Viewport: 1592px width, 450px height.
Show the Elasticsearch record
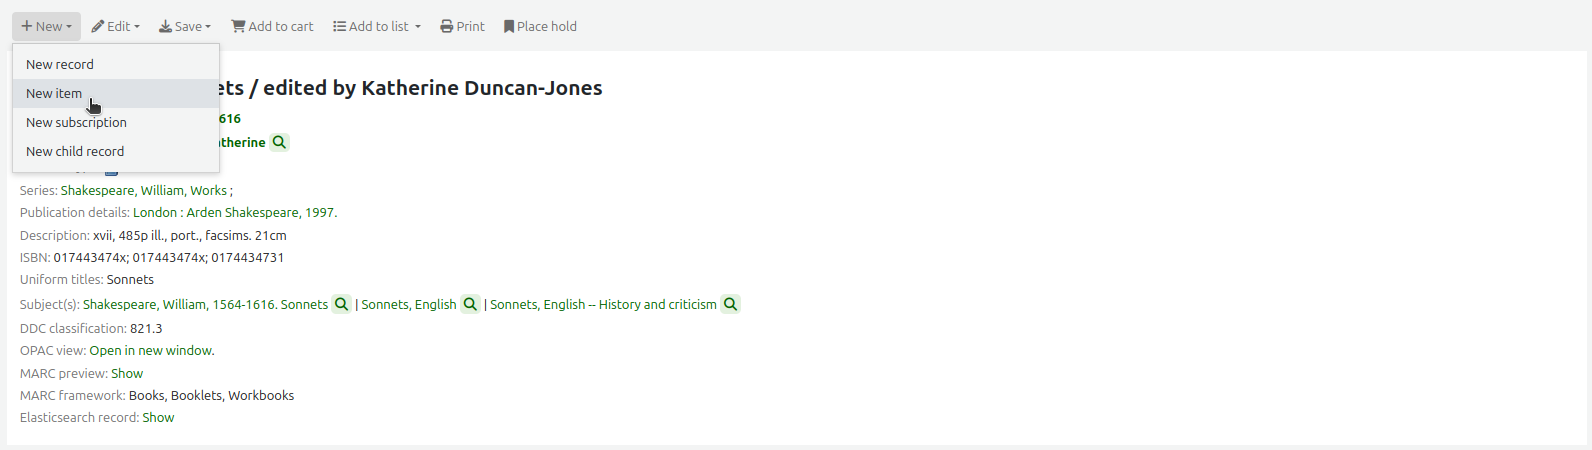point(158,417)
